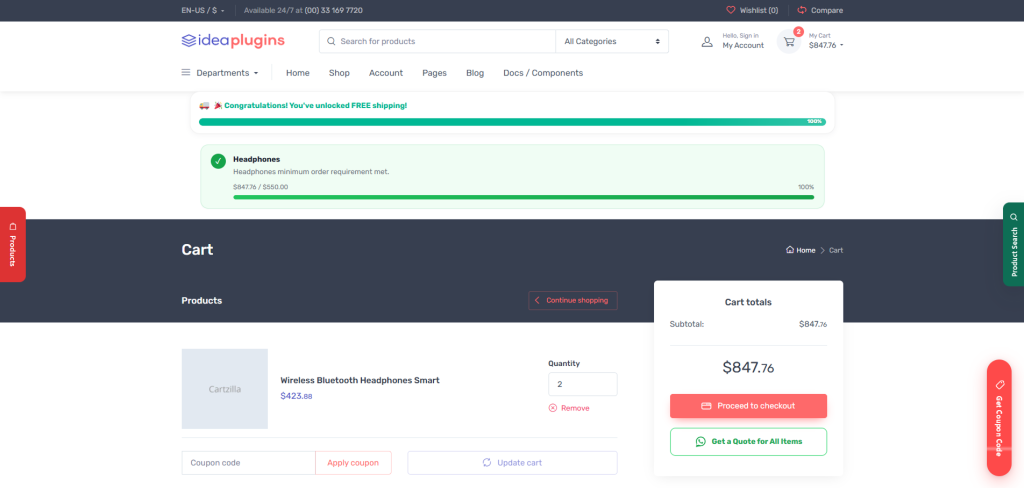Click Proceed to checkout button

(x=748, y=406)
